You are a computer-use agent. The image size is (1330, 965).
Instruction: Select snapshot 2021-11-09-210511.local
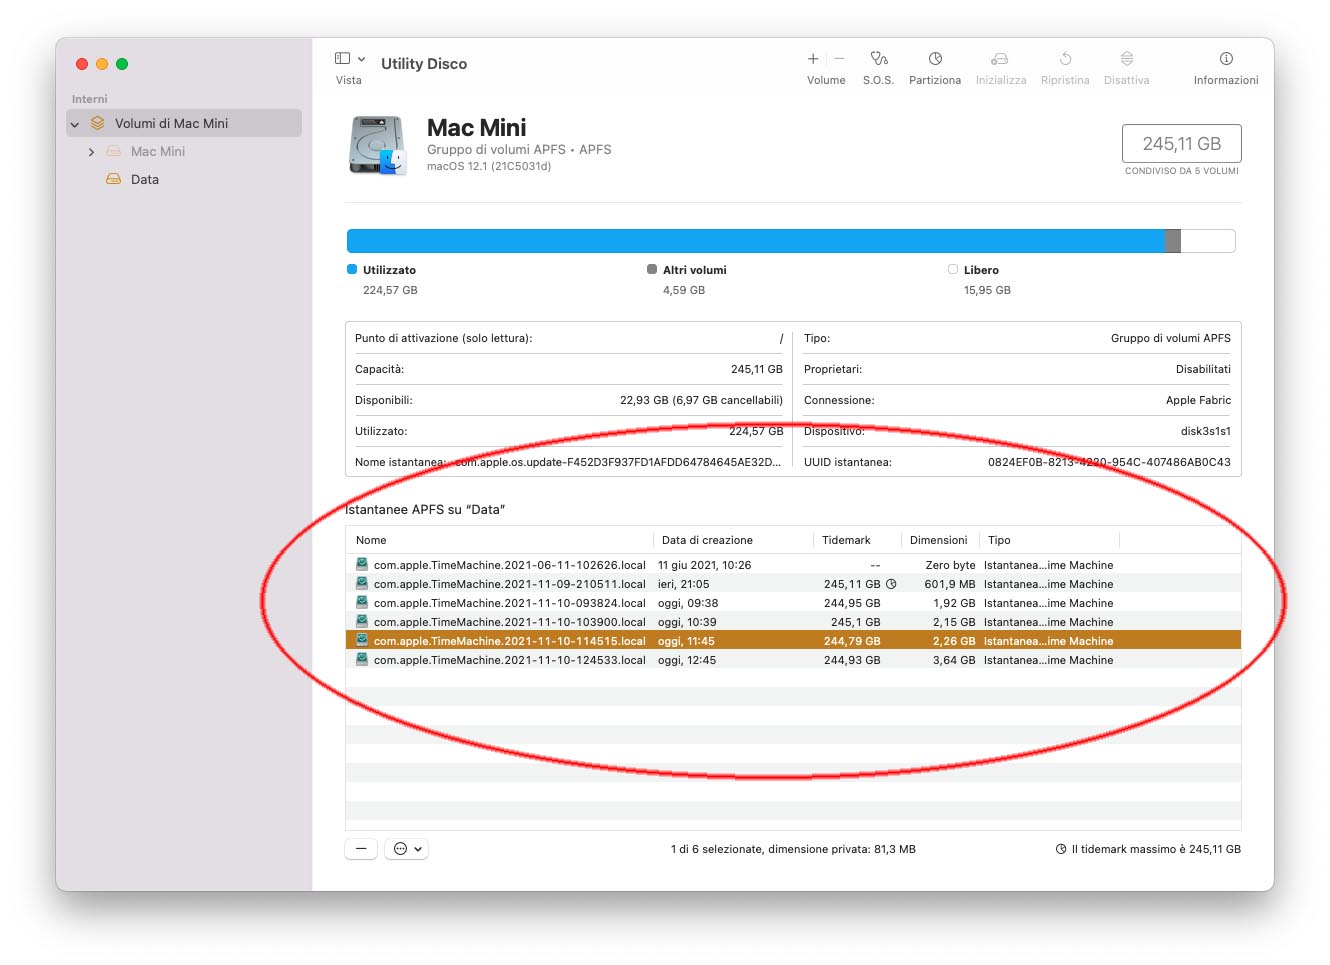[x=793, y=584]
